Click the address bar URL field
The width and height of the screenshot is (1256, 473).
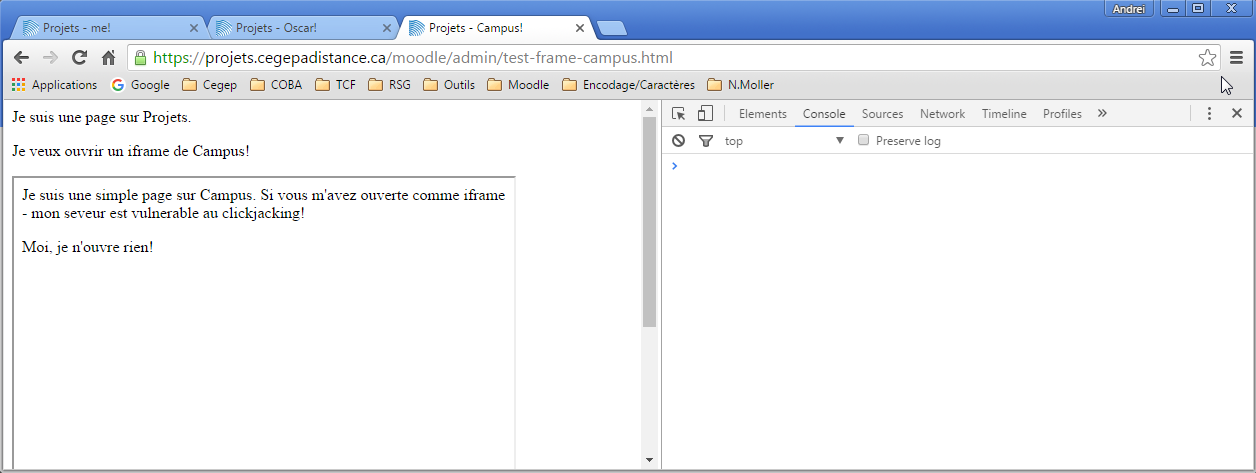point(660,58)
